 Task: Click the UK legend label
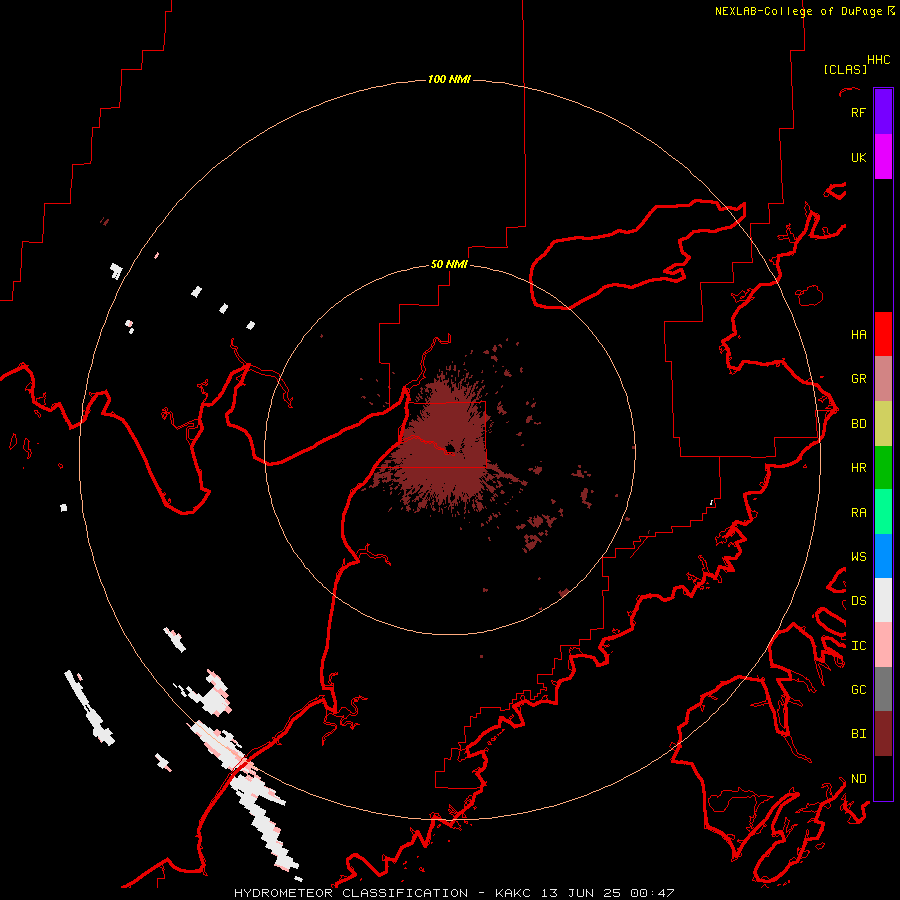click(858, 157)
